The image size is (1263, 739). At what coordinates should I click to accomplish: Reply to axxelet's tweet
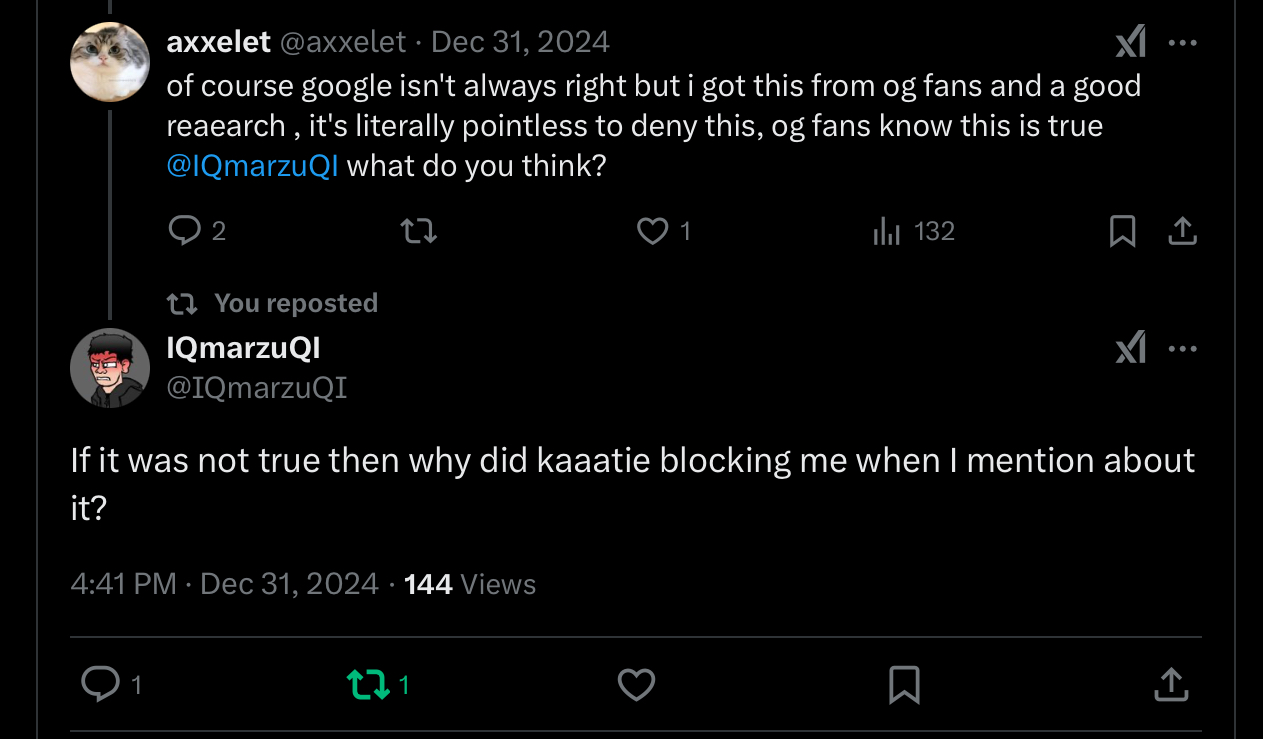185,232
